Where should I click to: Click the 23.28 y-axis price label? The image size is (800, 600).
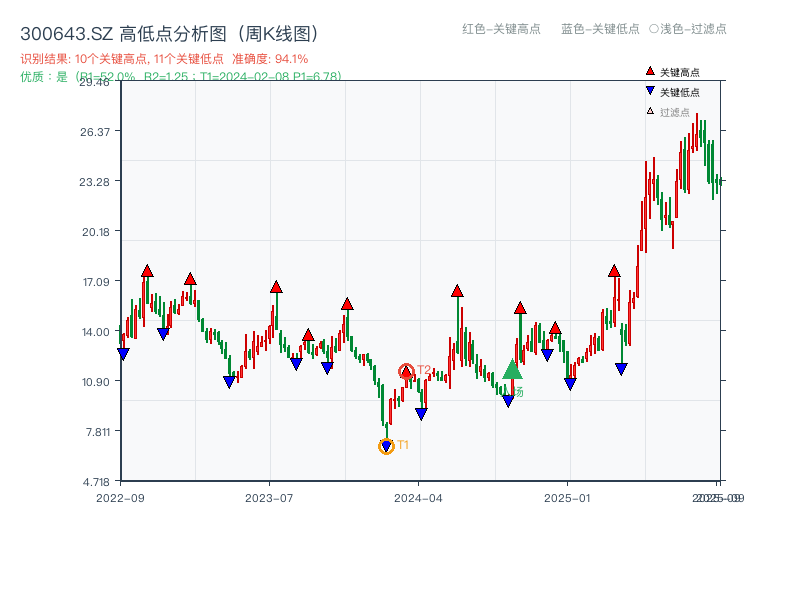click(94, 182)
